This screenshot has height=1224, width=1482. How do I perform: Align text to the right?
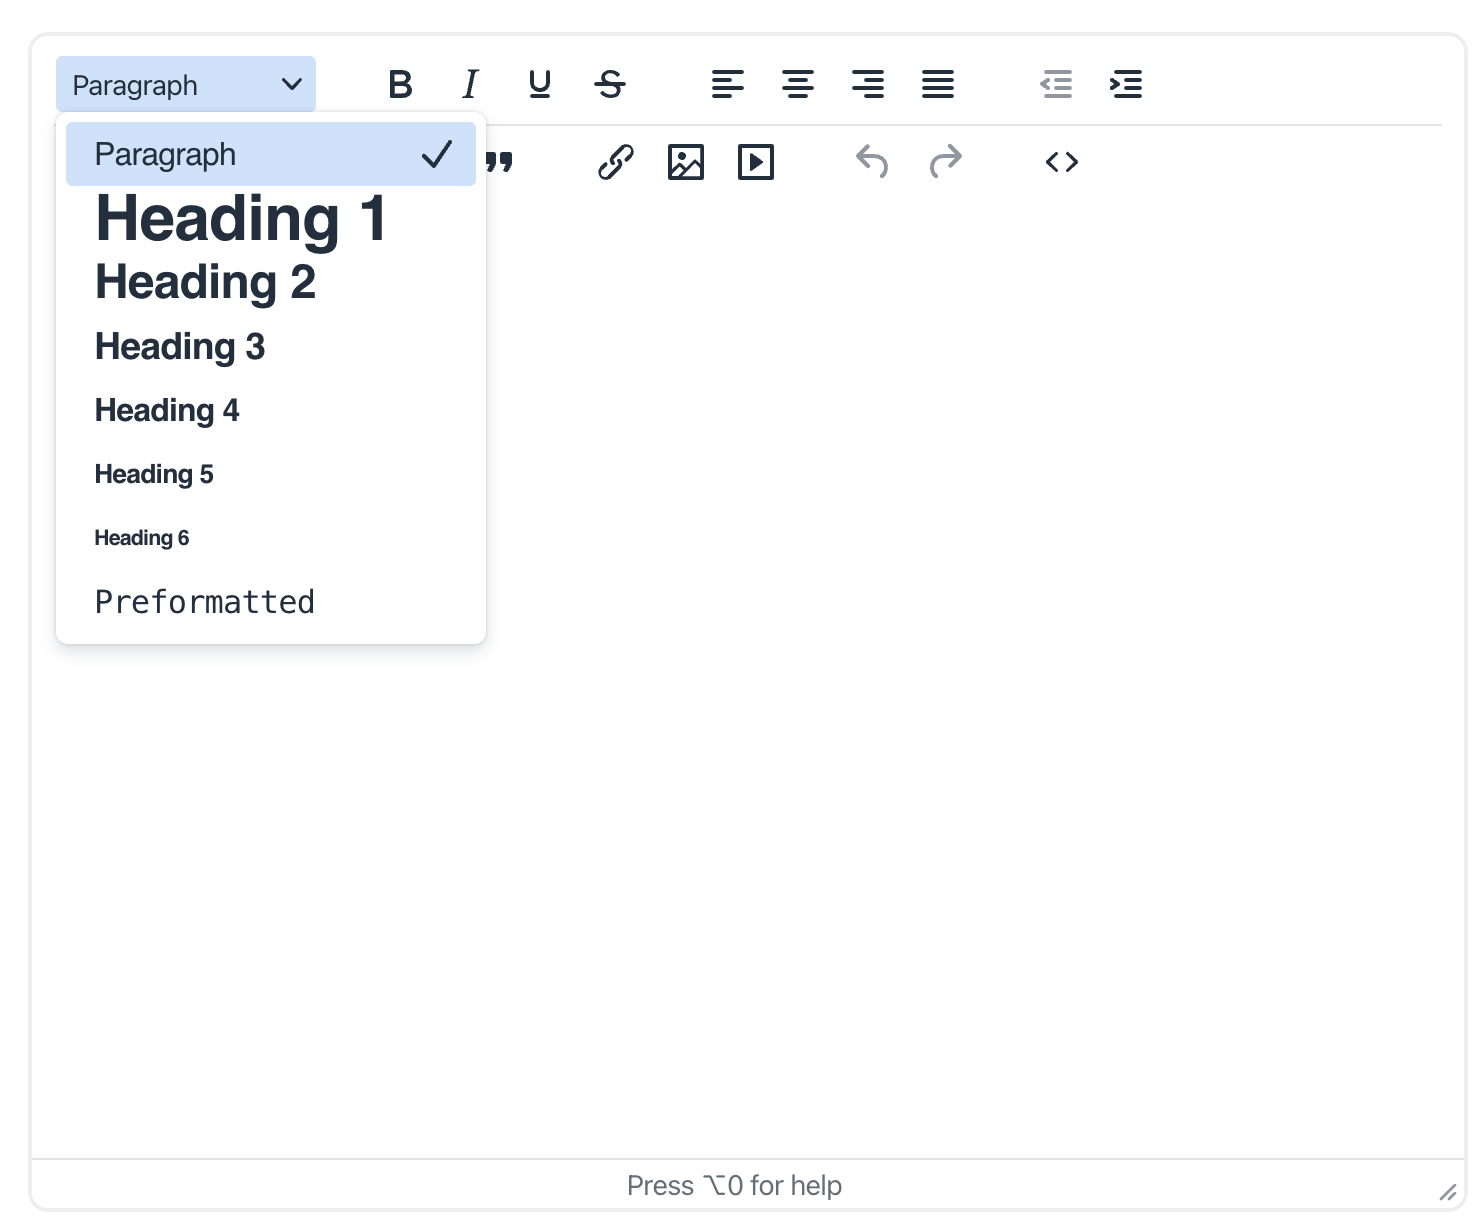868,85
